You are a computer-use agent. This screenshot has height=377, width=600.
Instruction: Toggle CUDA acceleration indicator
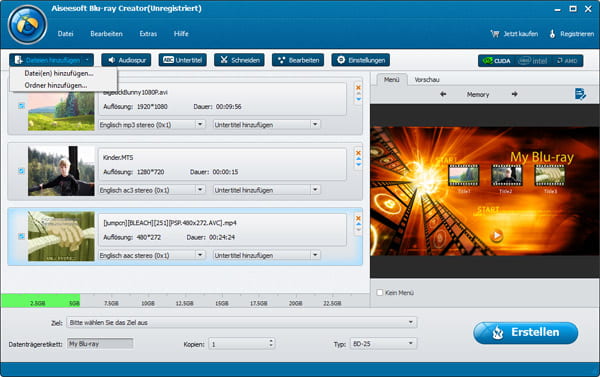click(x=496, y=61)
